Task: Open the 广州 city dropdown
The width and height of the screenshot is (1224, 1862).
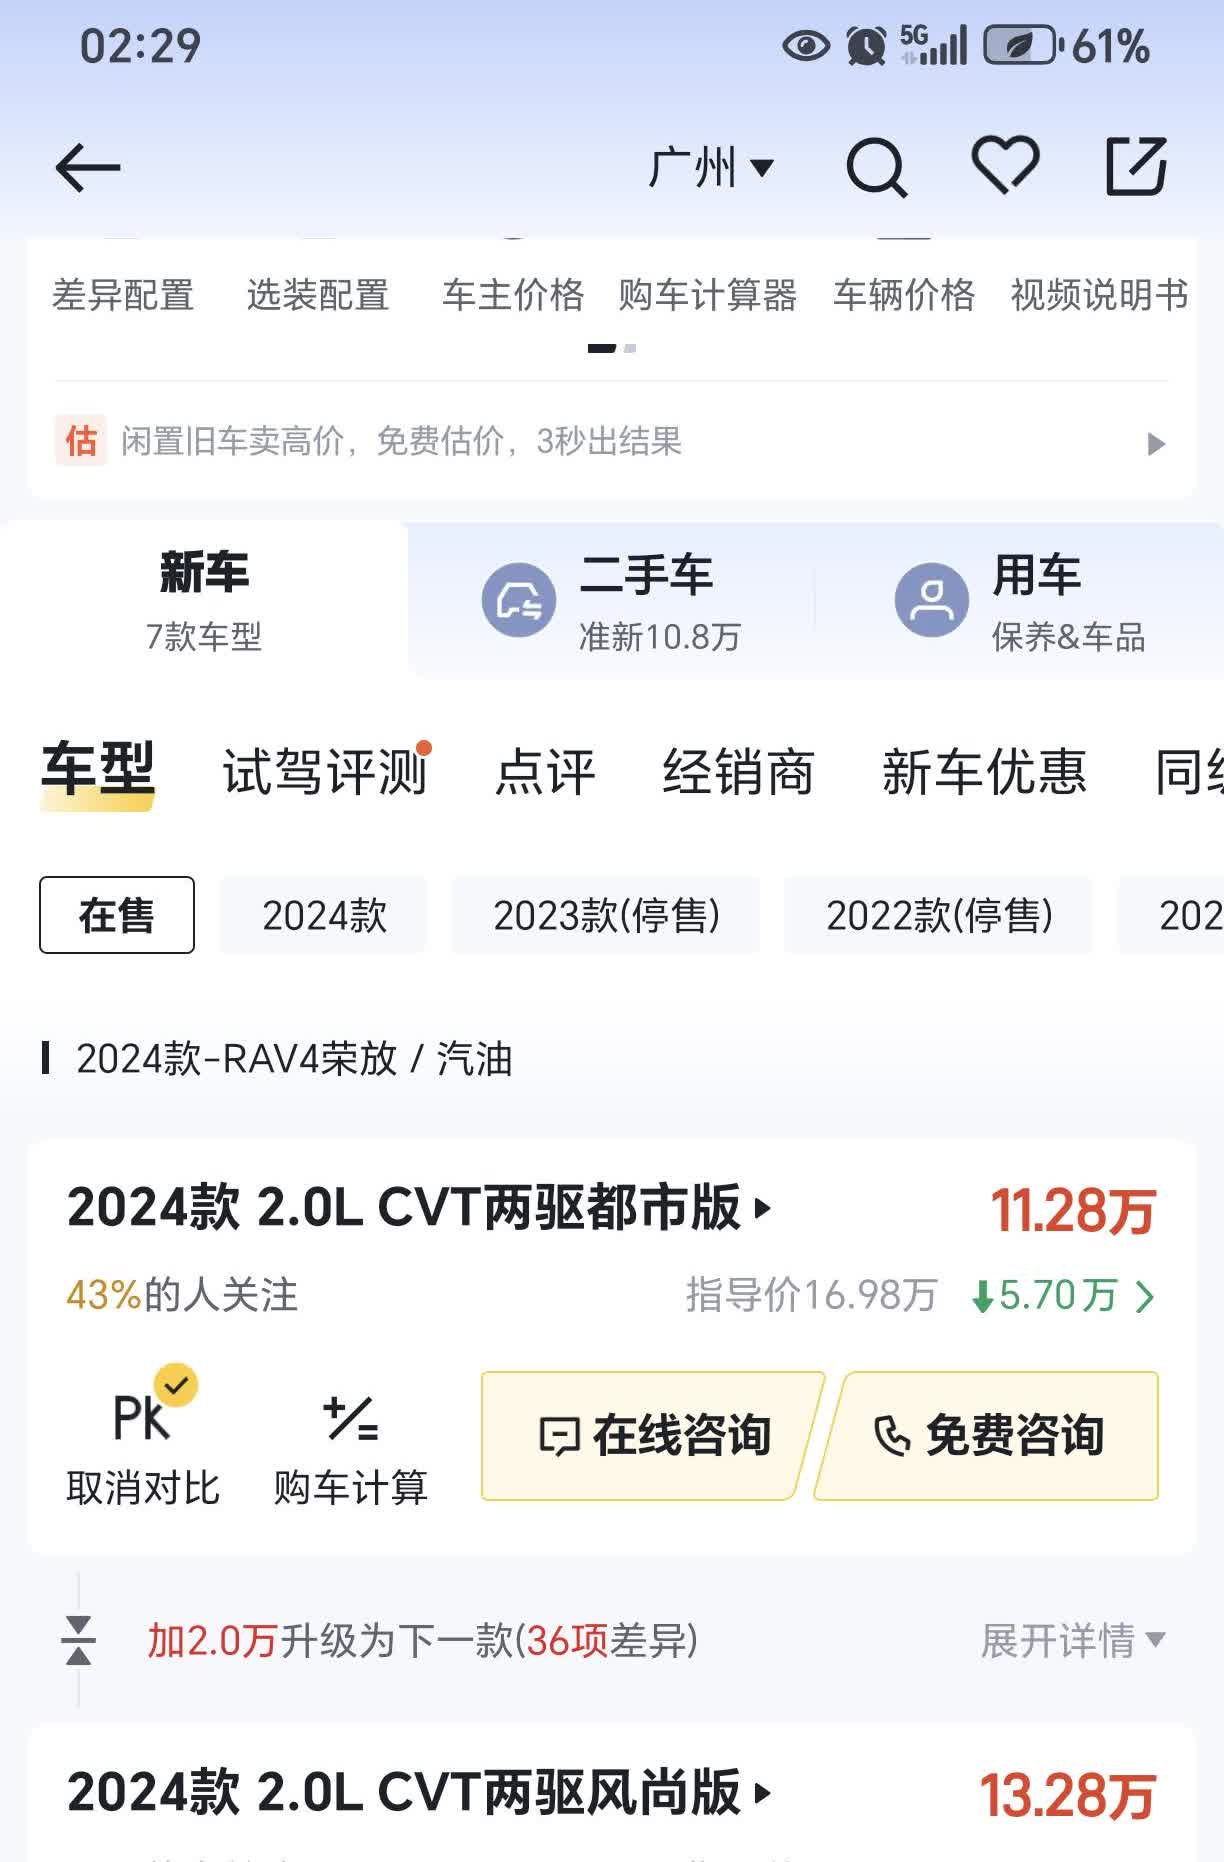Action: tap(711, 166)
